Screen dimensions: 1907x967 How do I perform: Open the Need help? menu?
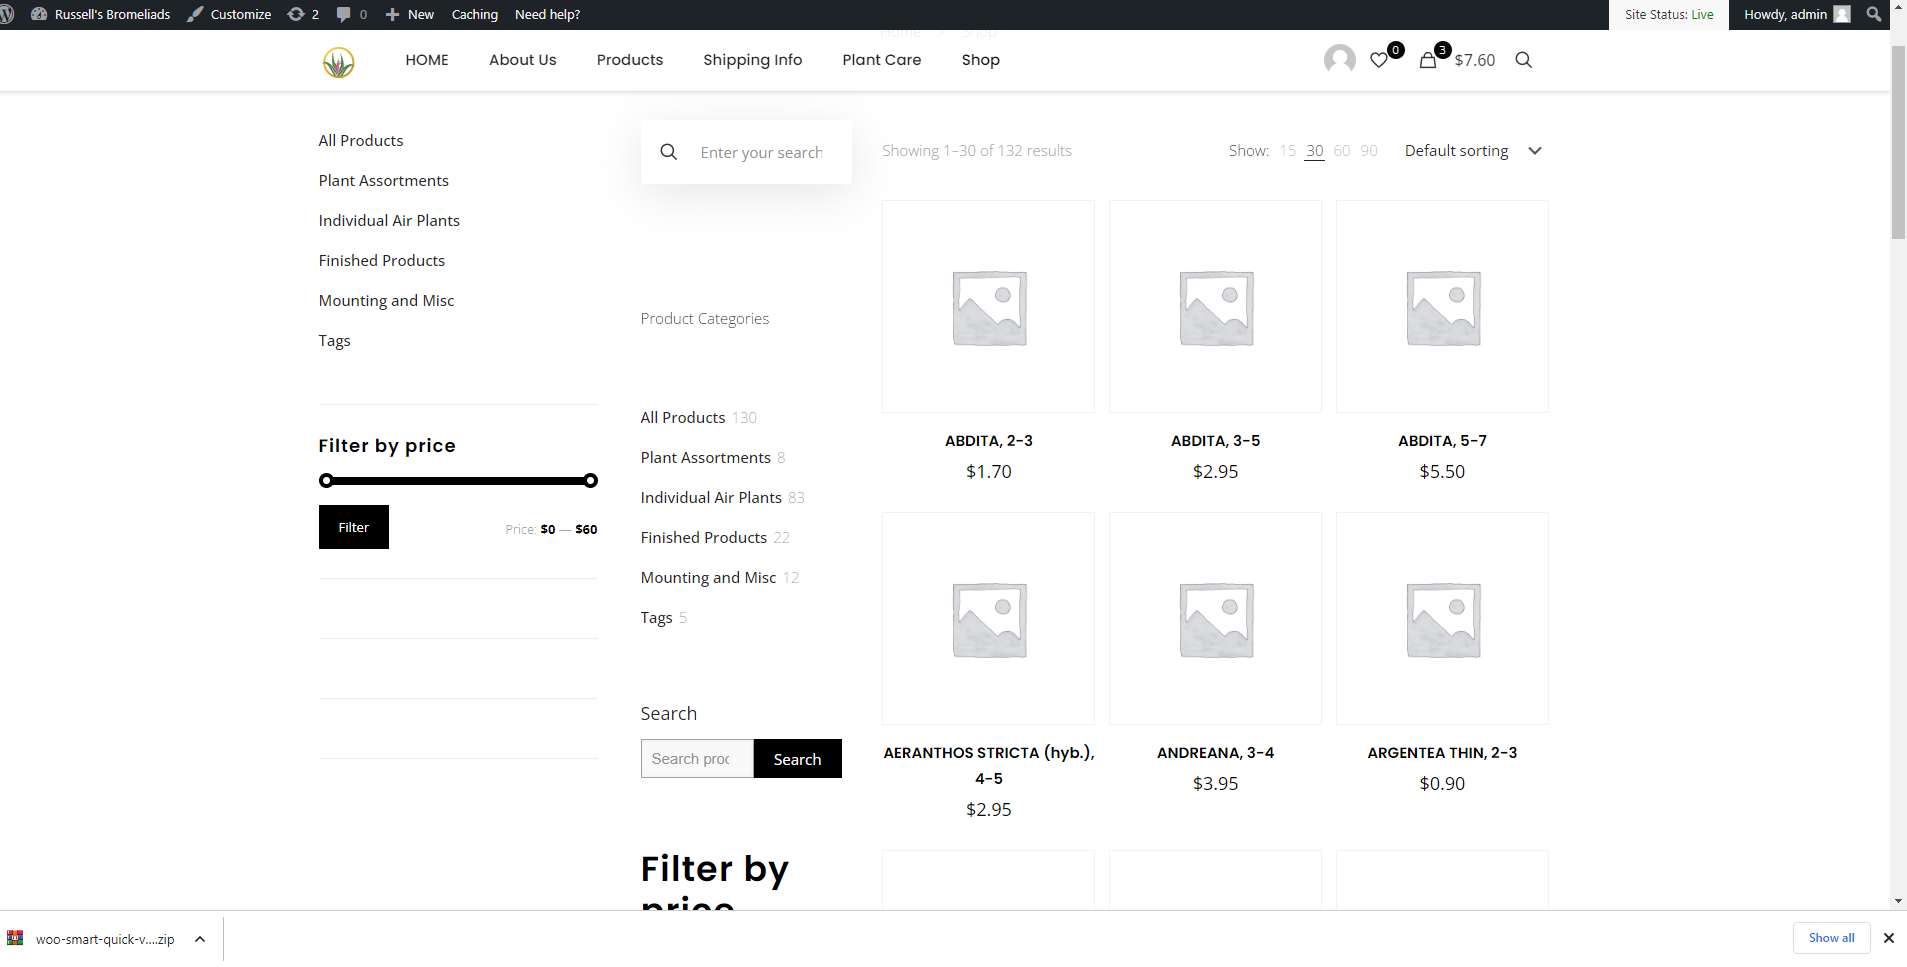coord(547,14)
